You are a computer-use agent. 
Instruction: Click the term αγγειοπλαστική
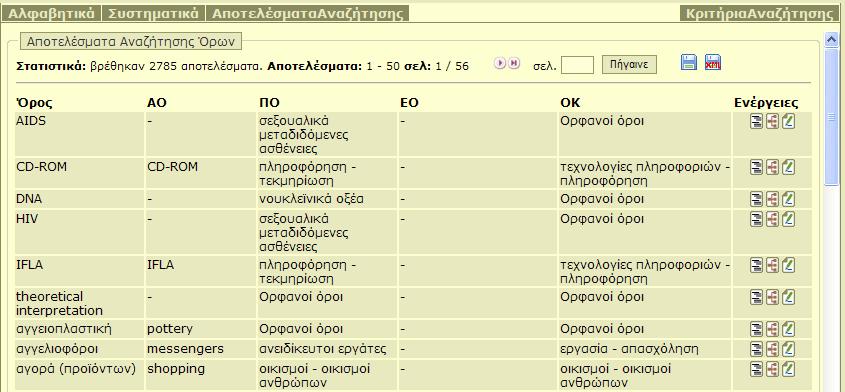(x=64, y=329)
